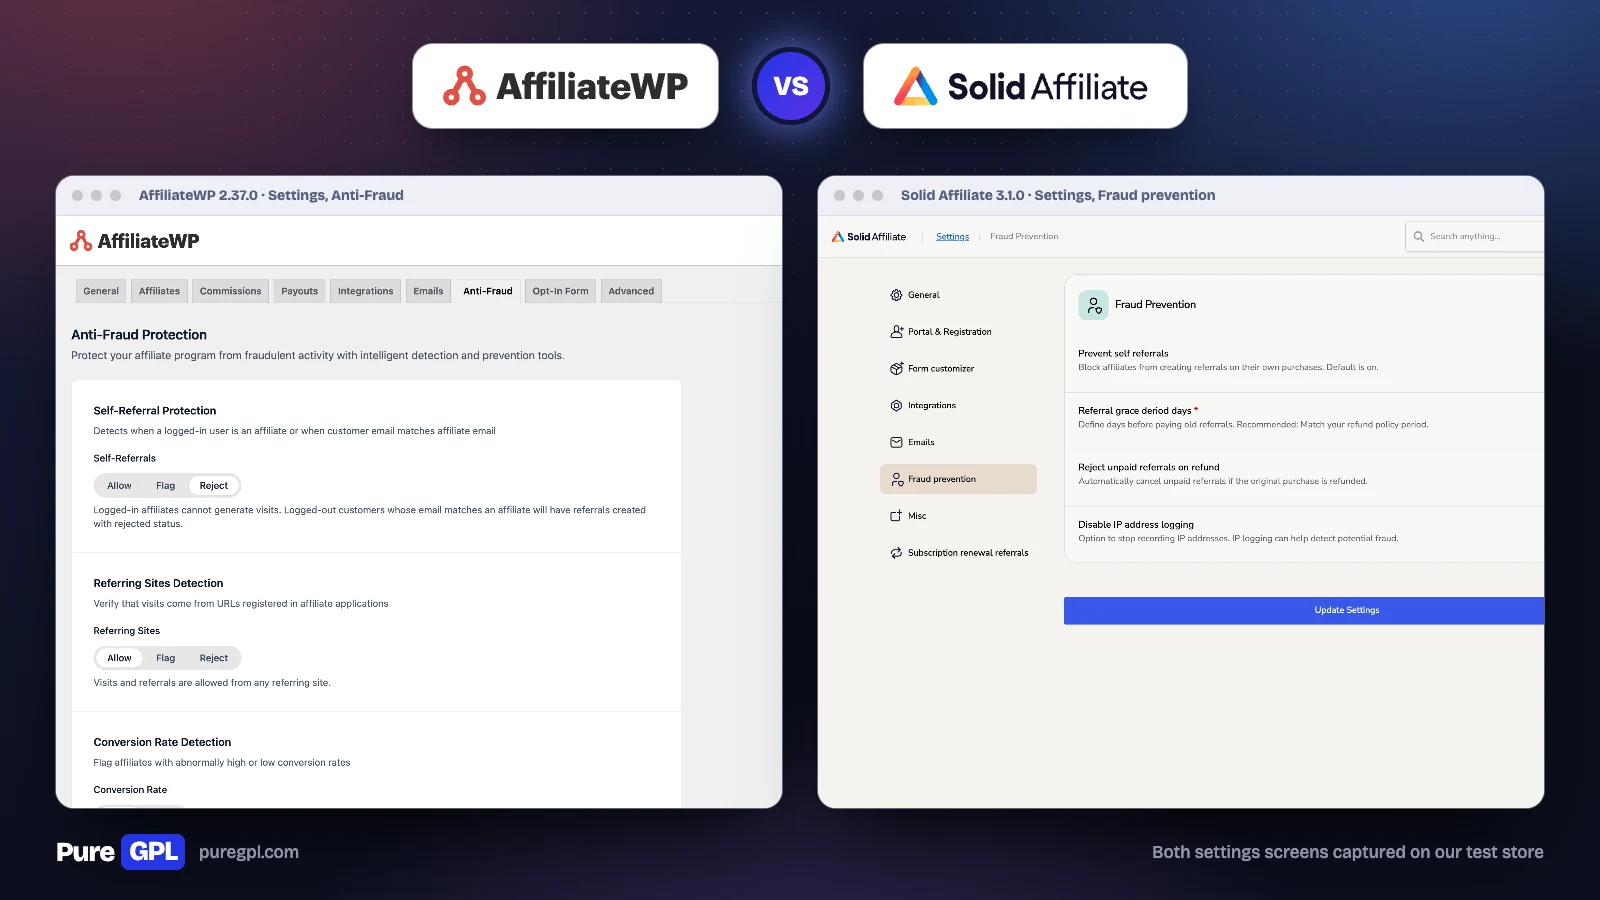This screenshot has width=1600, height=900.
Task: Click the Fraud Prevention section header icon
Action: click(1093, 305)
